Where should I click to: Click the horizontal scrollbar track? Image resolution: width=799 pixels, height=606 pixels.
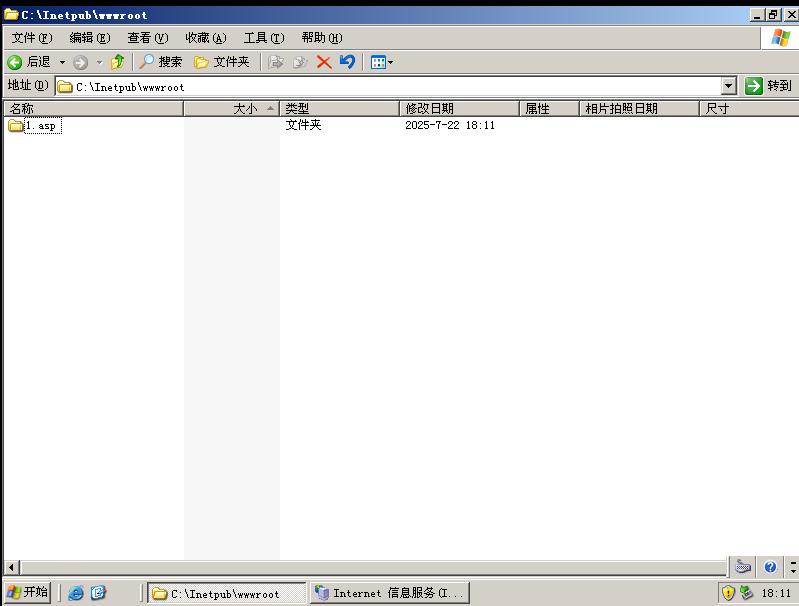pyautogui.click(x=374, y=567)
